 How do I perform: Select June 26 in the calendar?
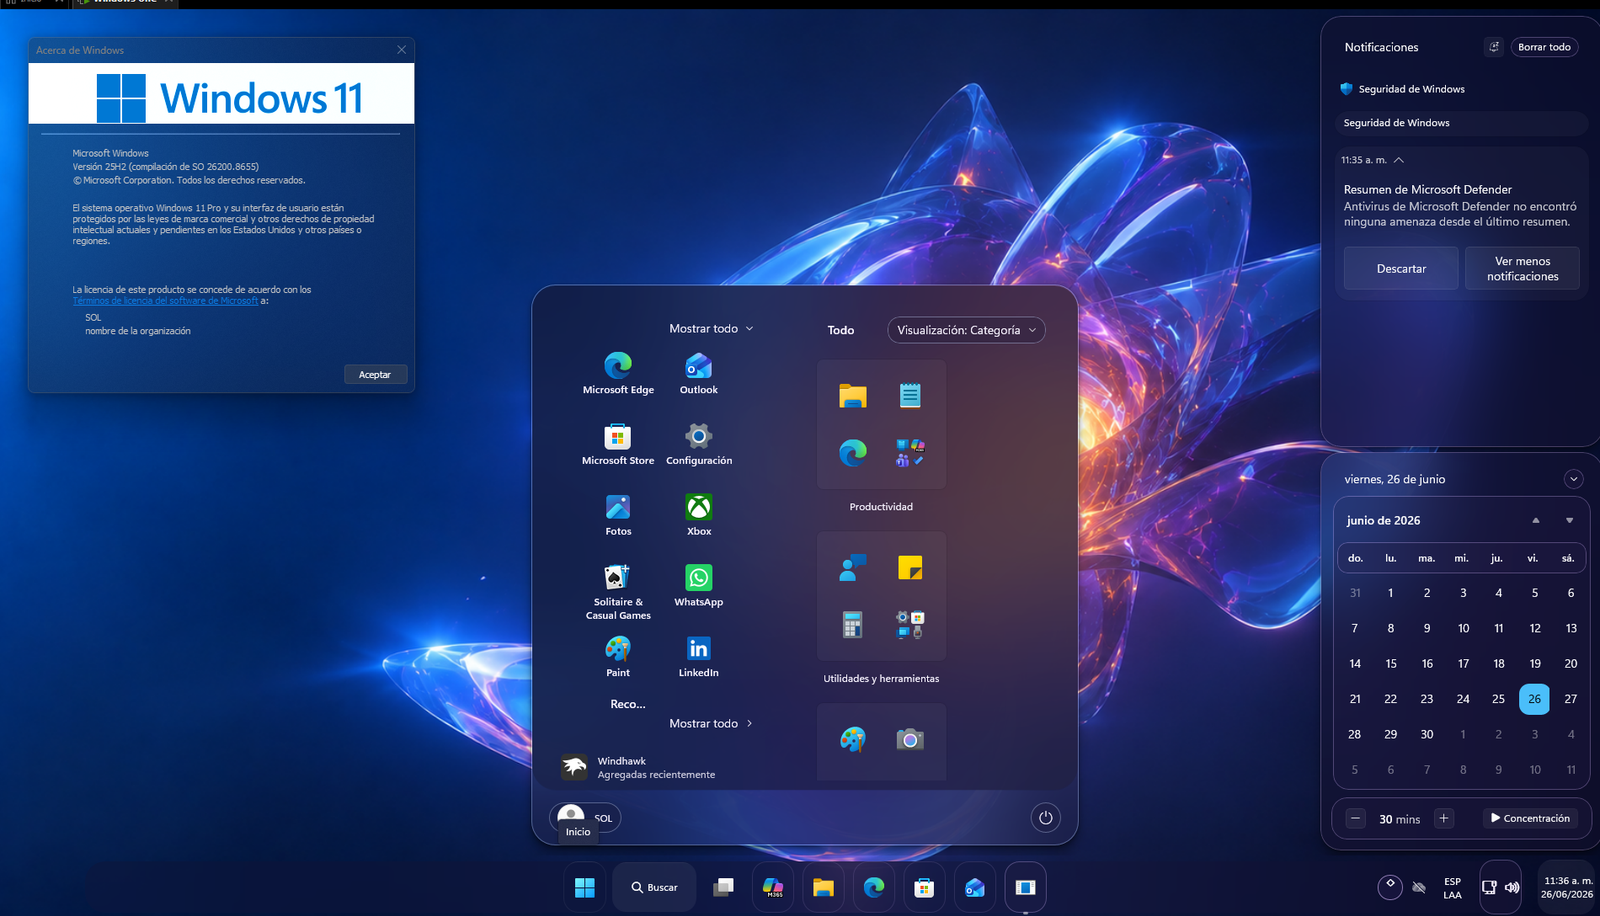1534,699
